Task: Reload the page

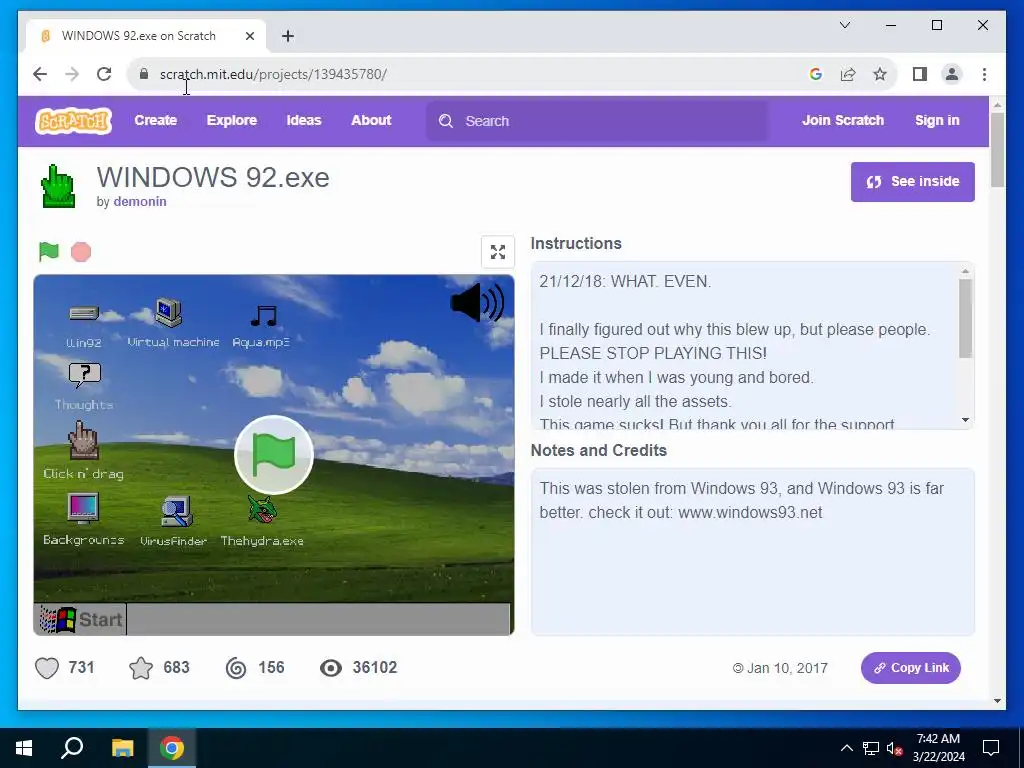Action: (x=104, y=74)
